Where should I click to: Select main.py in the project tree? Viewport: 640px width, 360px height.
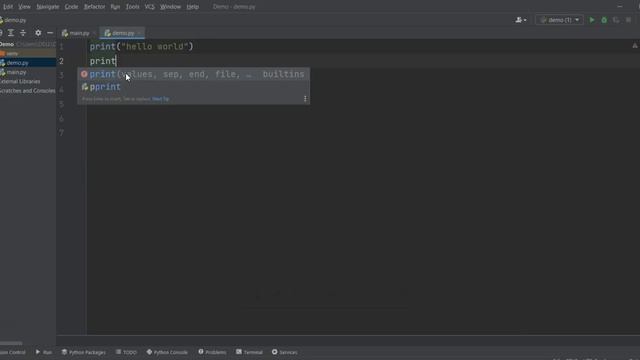tap(16, 72)
